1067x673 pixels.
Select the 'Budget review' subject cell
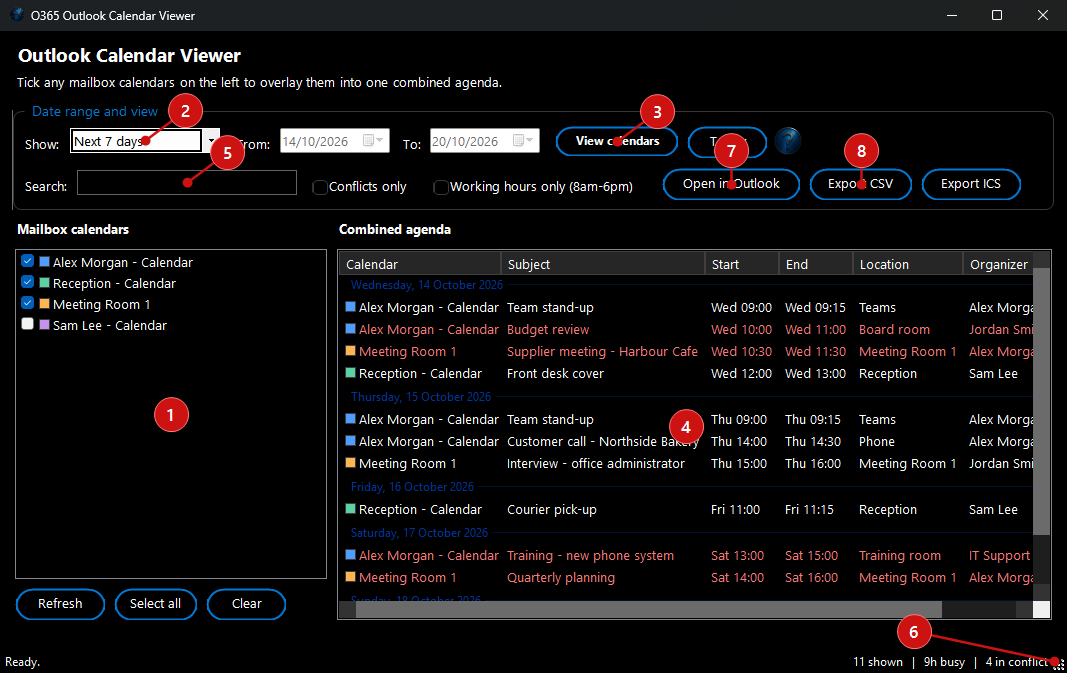click(548, 329)
